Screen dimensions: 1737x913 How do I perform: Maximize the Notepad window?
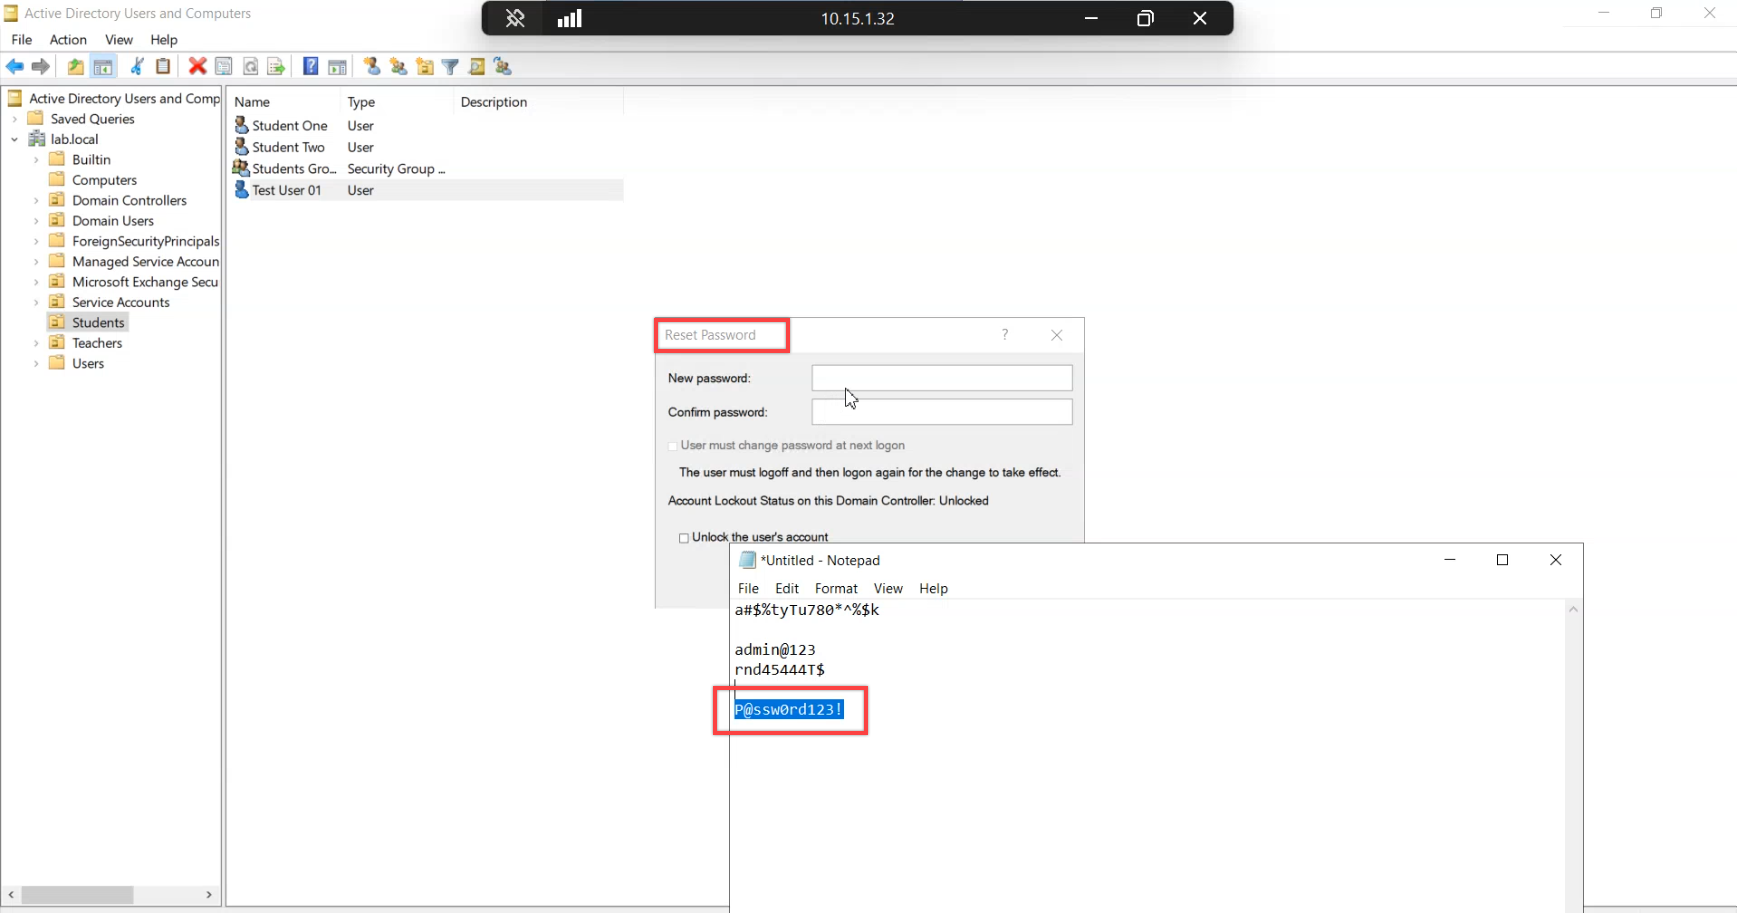pos(1502,560)
